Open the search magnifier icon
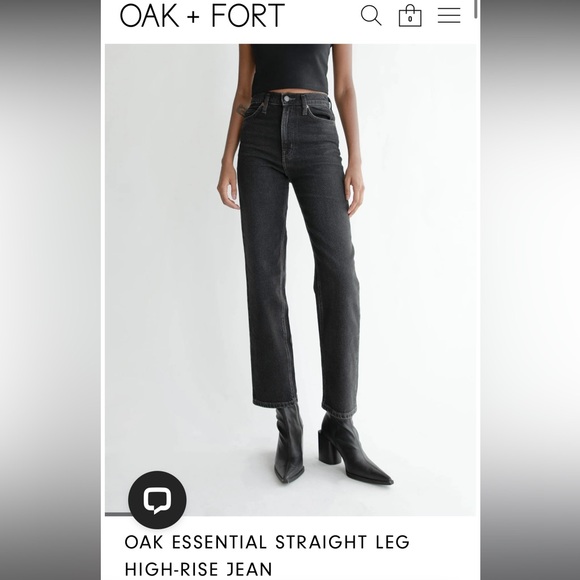 pos(371,16)
